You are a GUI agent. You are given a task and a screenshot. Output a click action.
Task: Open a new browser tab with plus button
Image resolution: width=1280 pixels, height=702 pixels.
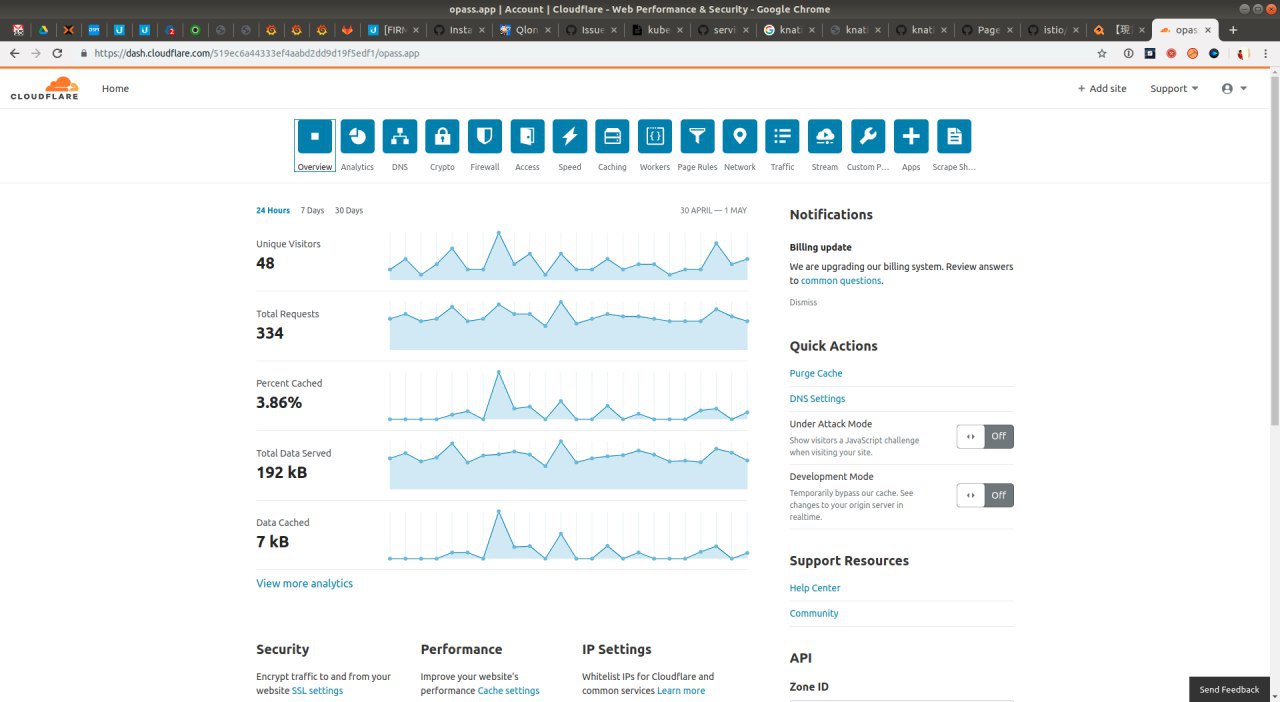[x=1233, y=30]
